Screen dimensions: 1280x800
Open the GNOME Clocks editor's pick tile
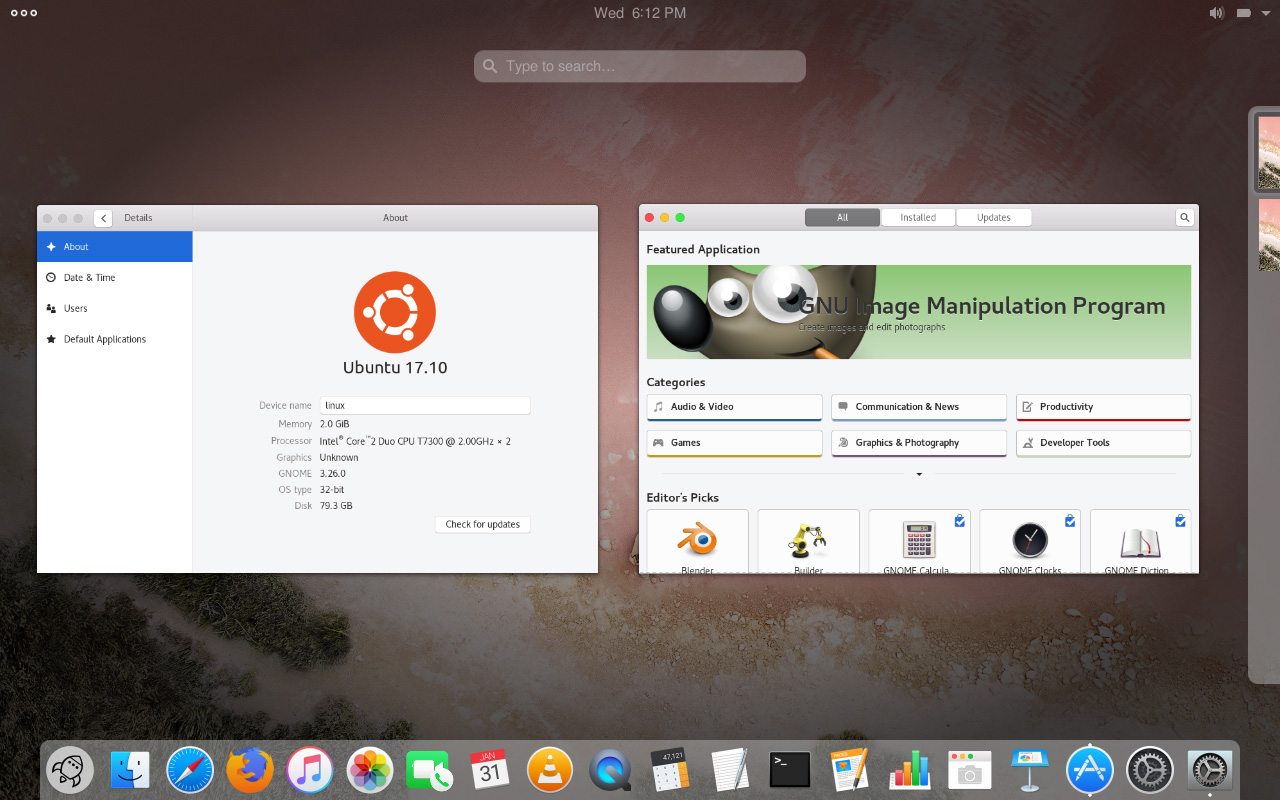[x=1030, y=541]
